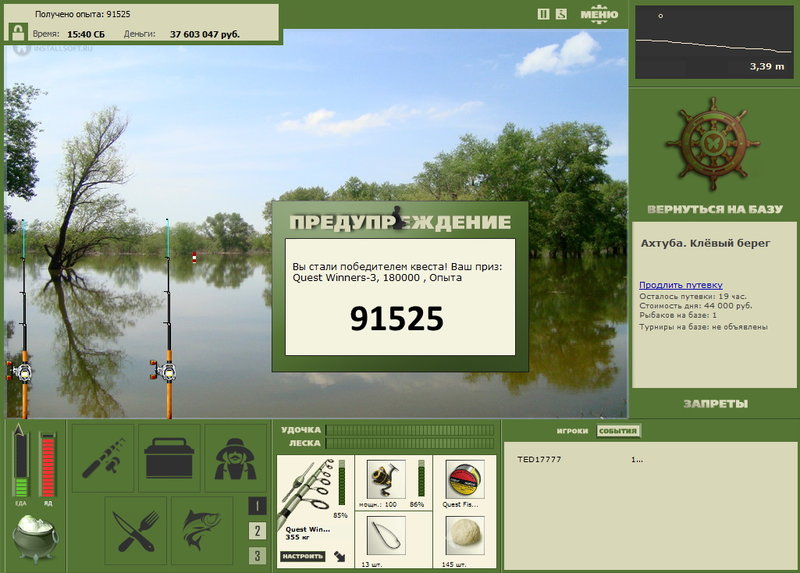Click the ЕДА food level bar

pos(21,464)
